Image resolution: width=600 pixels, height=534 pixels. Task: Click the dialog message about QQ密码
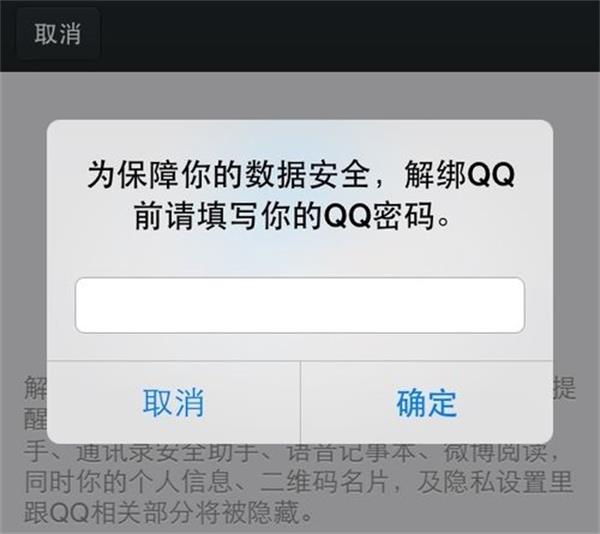click(x=300, y=195)
